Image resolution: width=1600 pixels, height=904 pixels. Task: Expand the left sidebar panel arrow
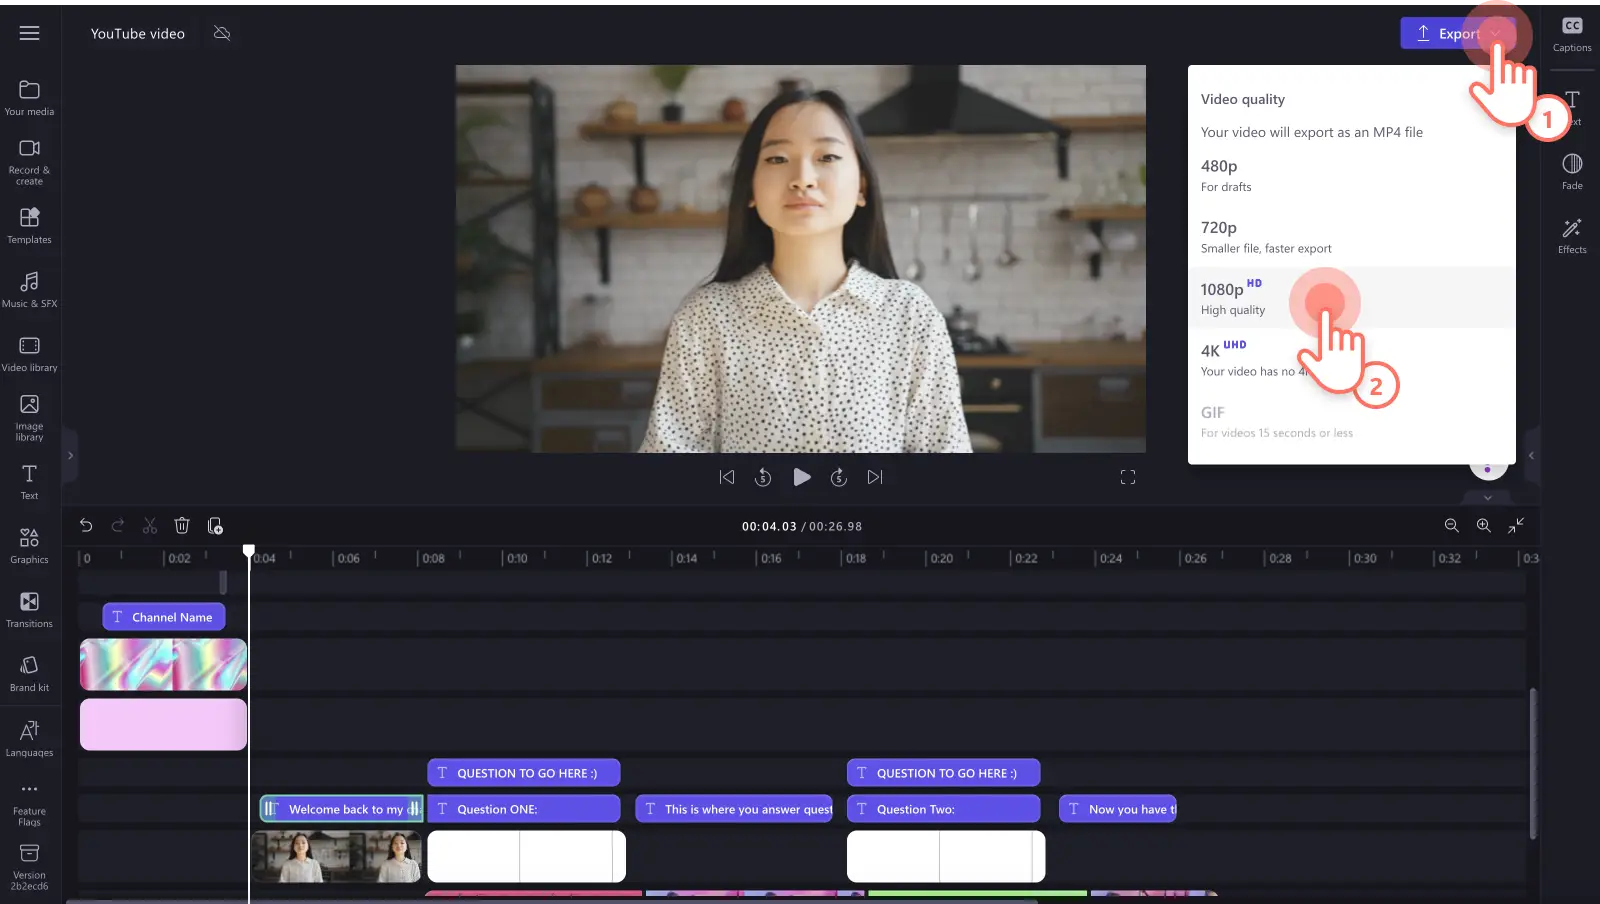70,455
